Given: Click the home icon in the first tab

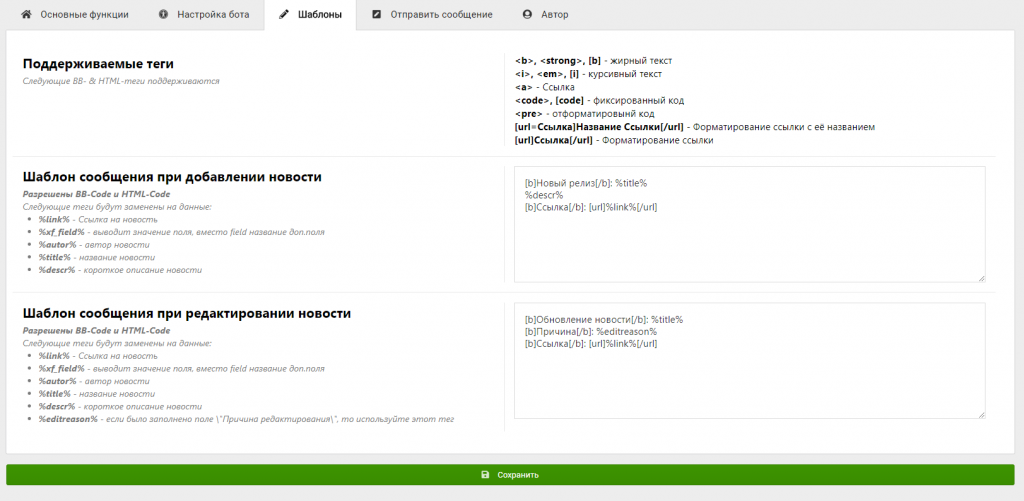Looking at the screenshot, I should tap(26, 15).
